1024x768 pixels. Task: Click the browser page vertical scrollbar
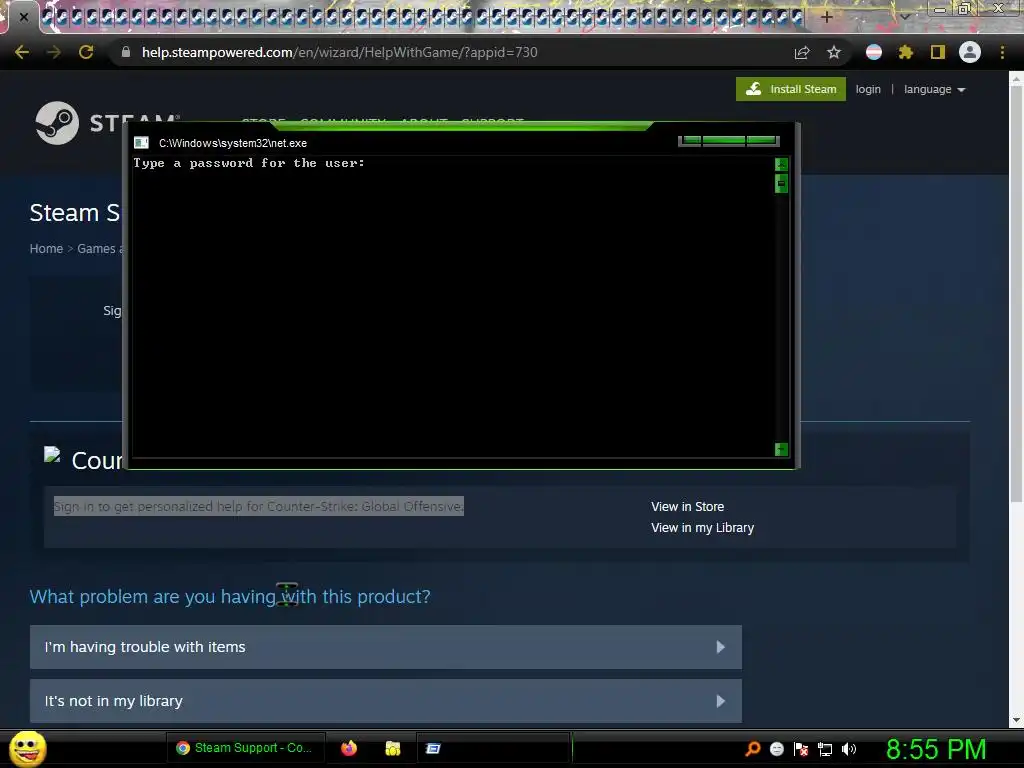click(x=1016, y=295)
